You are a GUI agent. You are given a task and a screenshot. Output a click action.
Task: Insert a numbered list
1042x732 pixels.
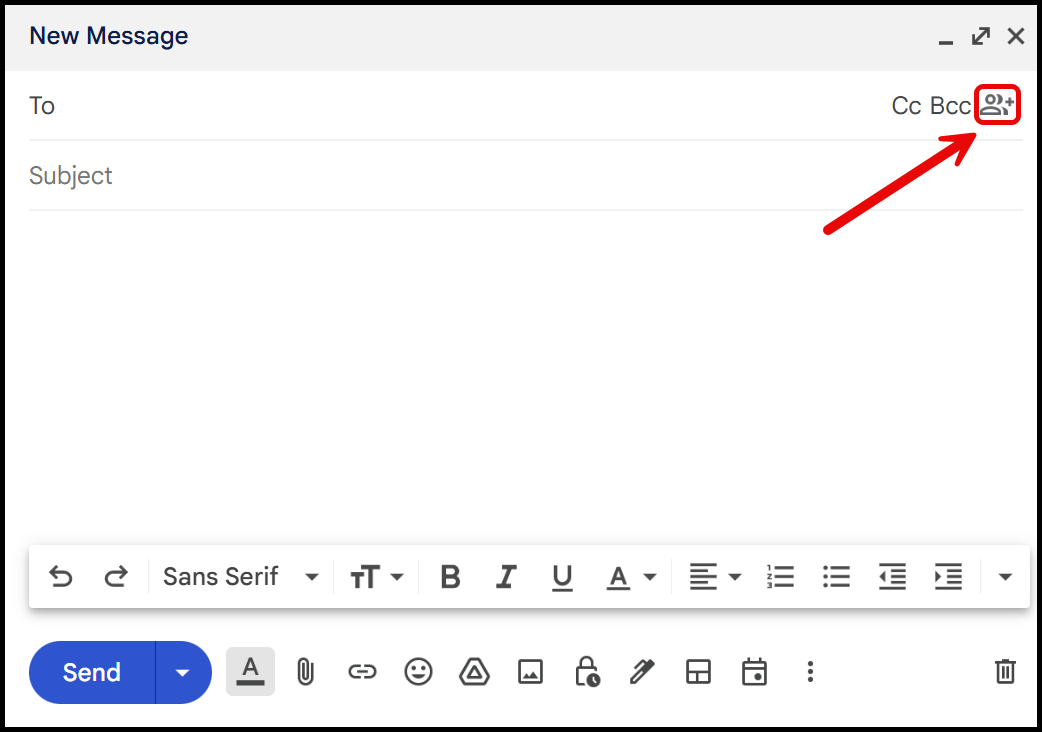pyautogui.click(x=780, y=577)
